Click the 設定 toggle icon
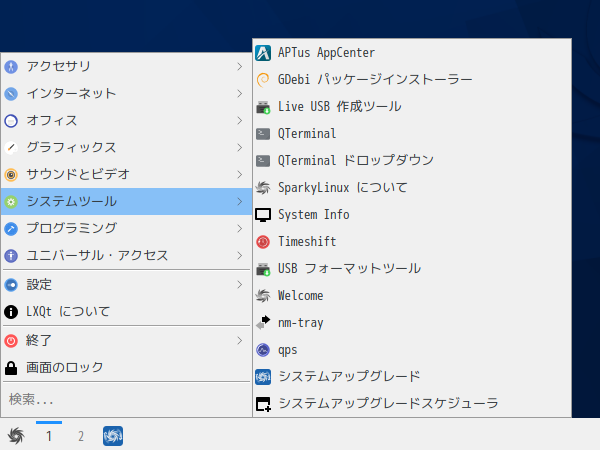 pyautogui.click(x=11, y=285)
